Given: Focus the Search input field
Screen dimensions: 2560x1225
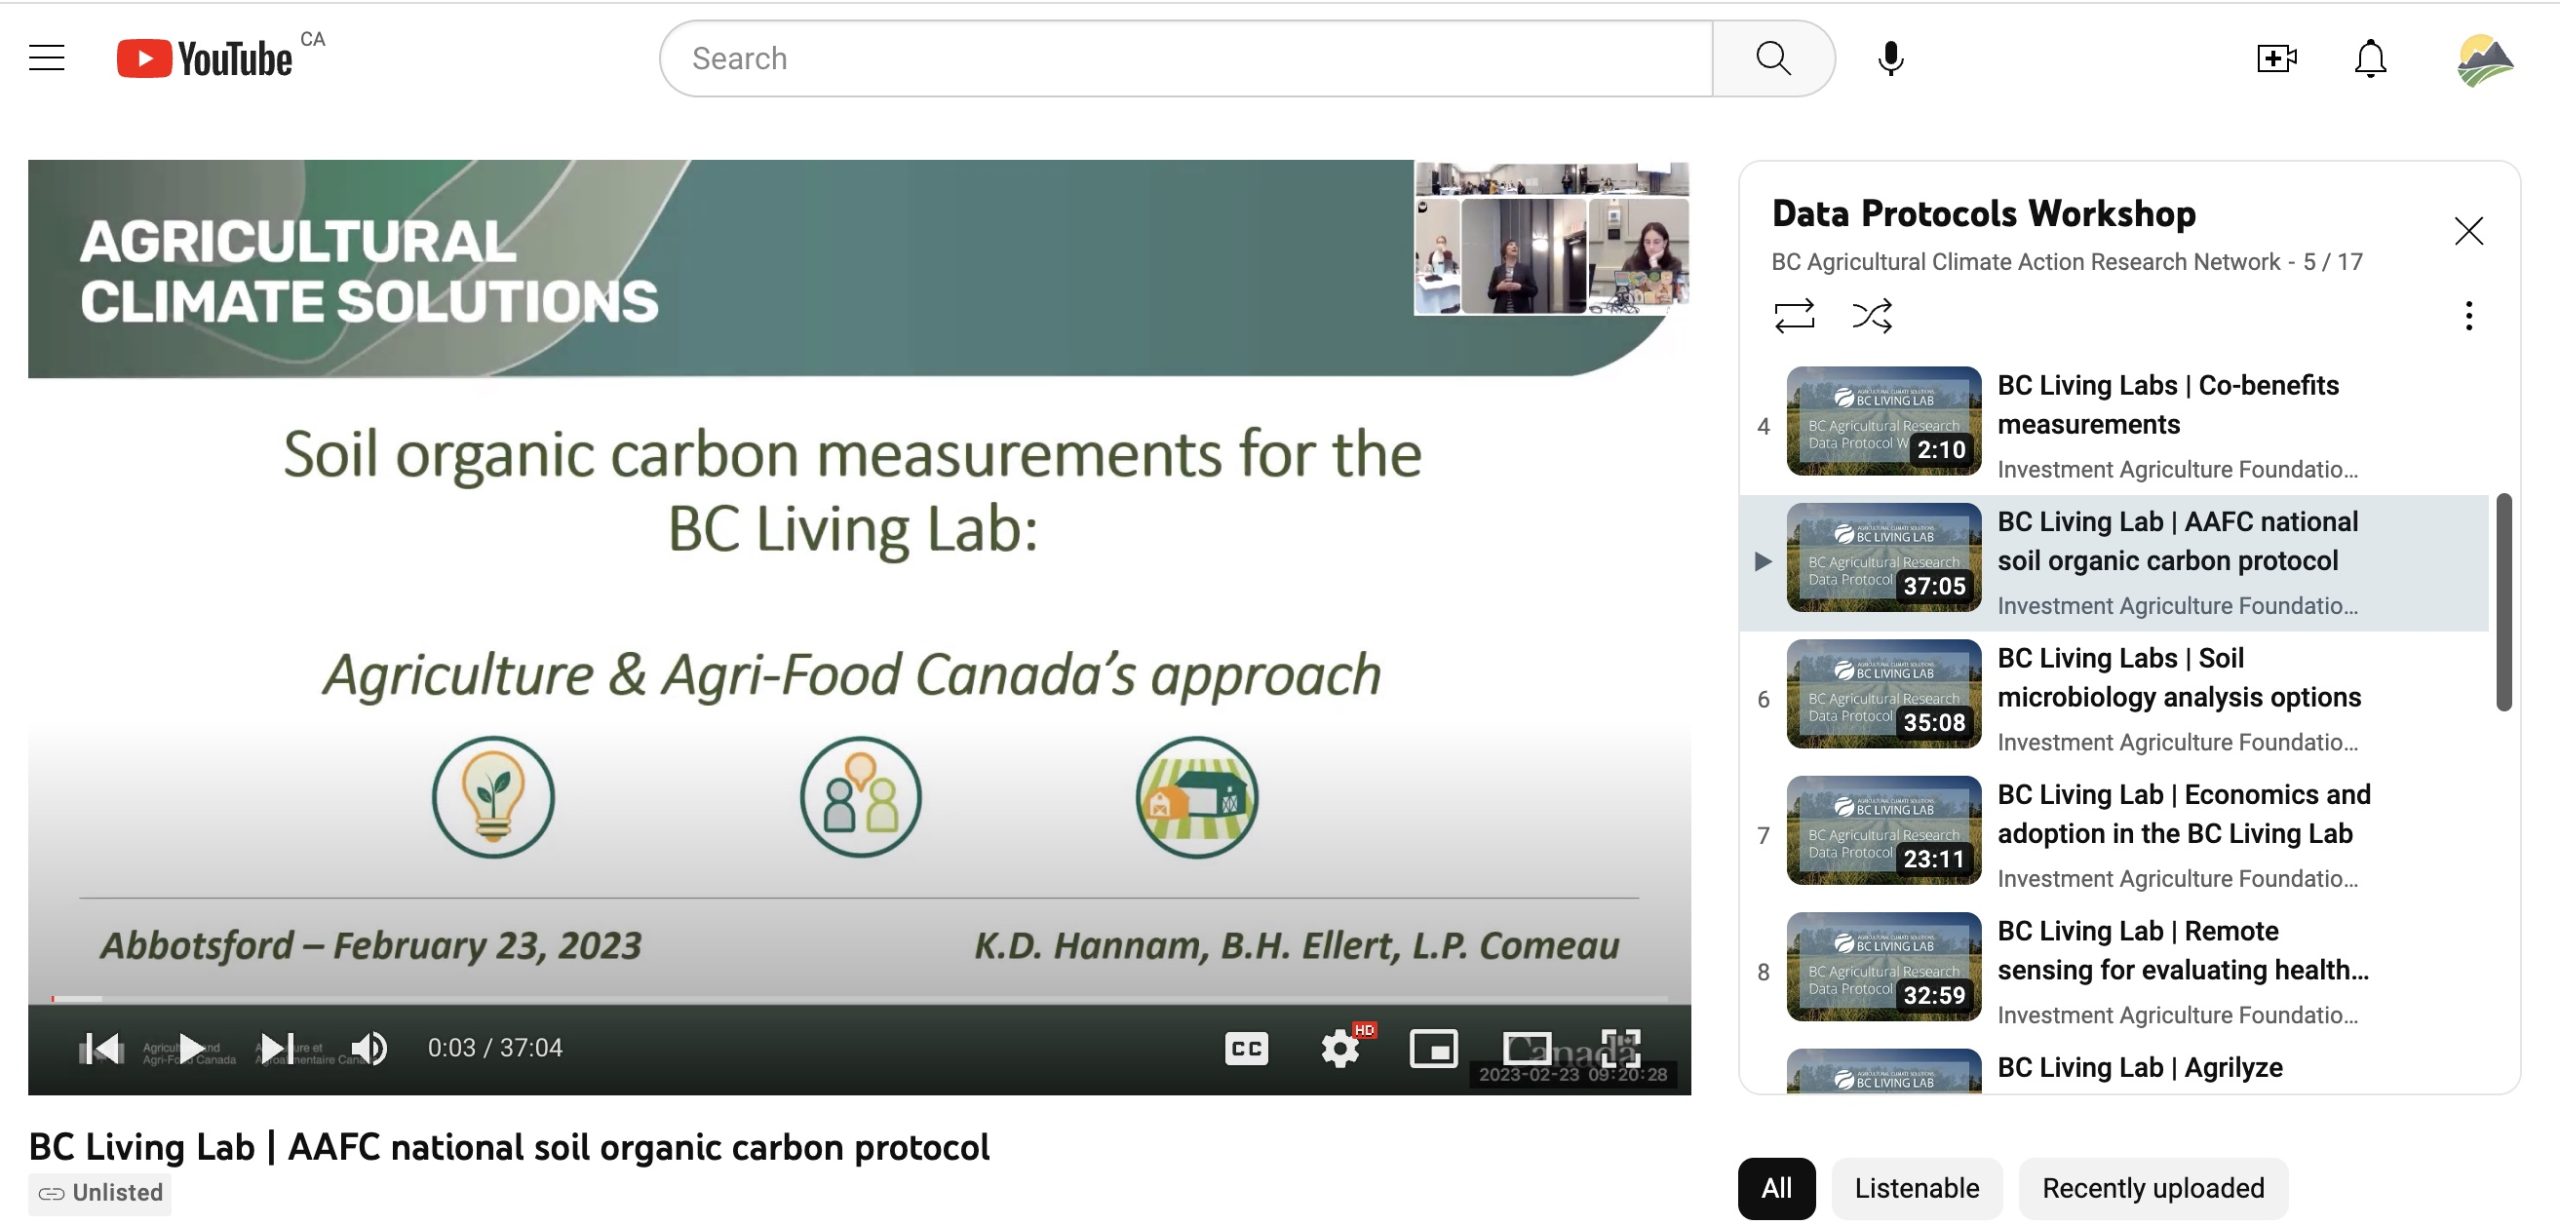Looking at the screenshot, I should coord(1186,58).
